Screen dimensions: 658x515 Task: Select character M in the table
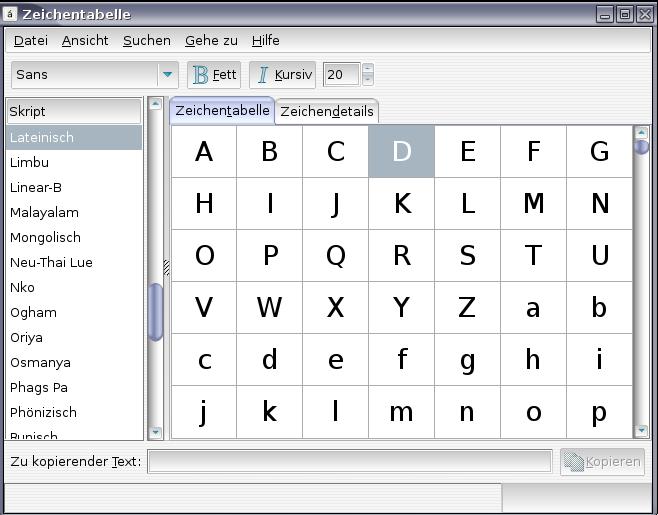[x=533, y=204]
